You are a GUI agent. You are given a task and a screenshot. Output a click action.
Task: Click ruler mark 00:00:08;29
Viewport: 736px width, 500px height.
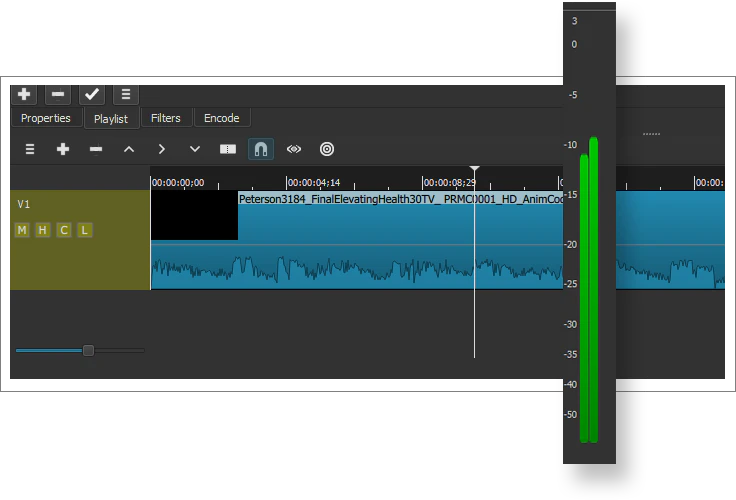coord(450,183)
